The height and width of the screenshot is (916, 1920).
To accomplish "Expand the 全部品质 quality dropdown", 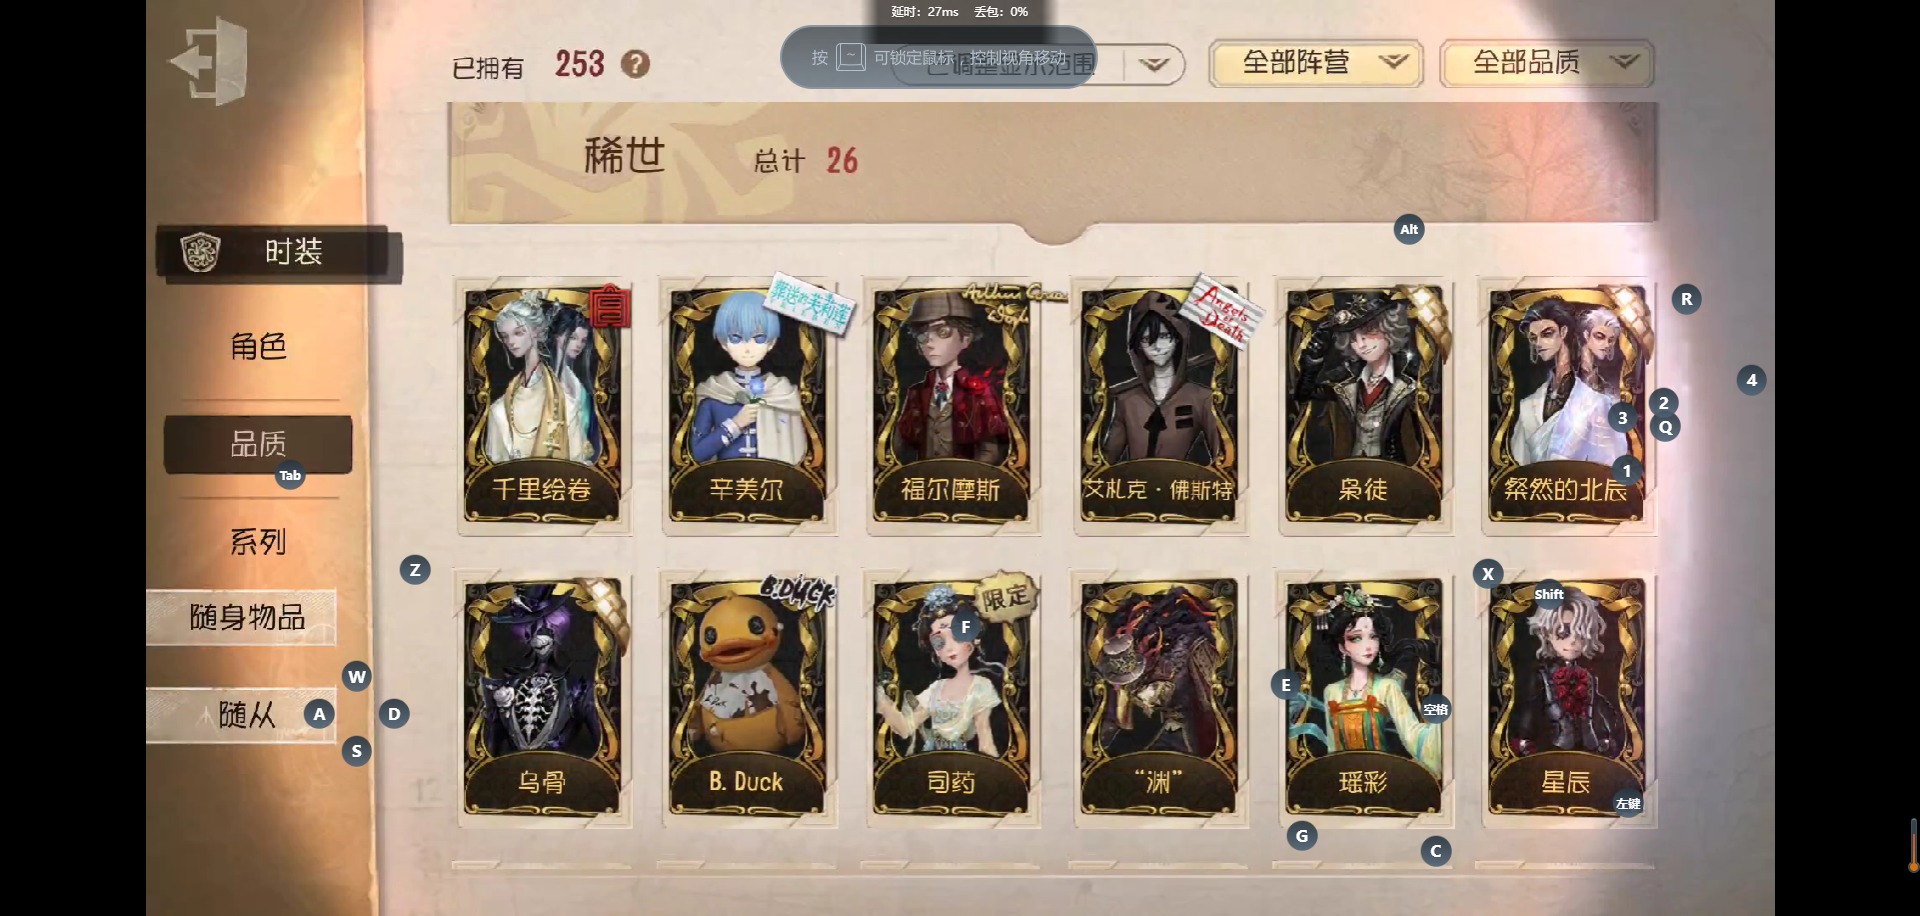I will [x=1546, y=63].
